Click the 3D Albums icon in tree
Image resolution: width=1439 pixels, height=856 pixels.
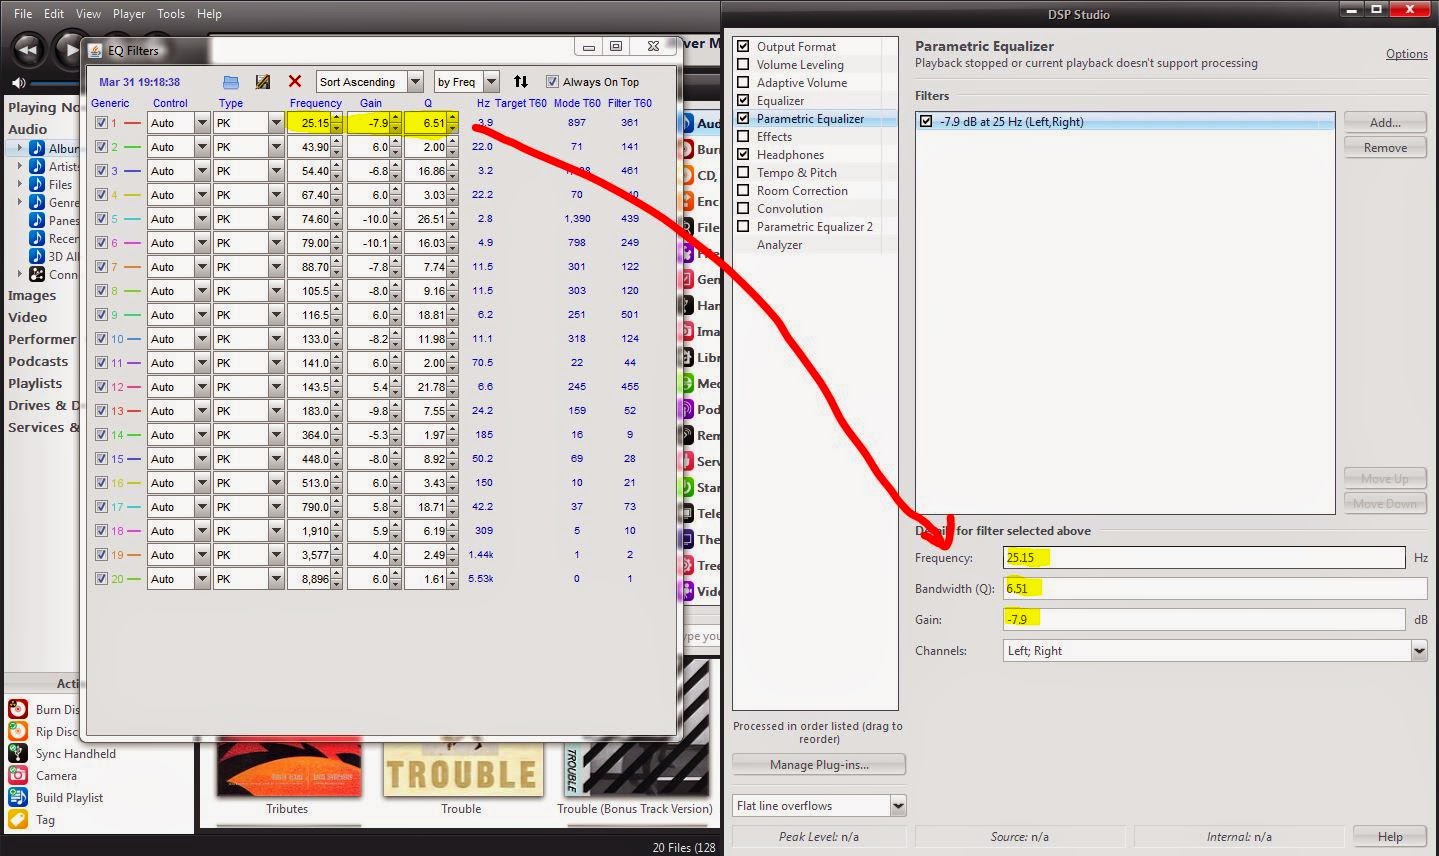click(x=37, y=256)
